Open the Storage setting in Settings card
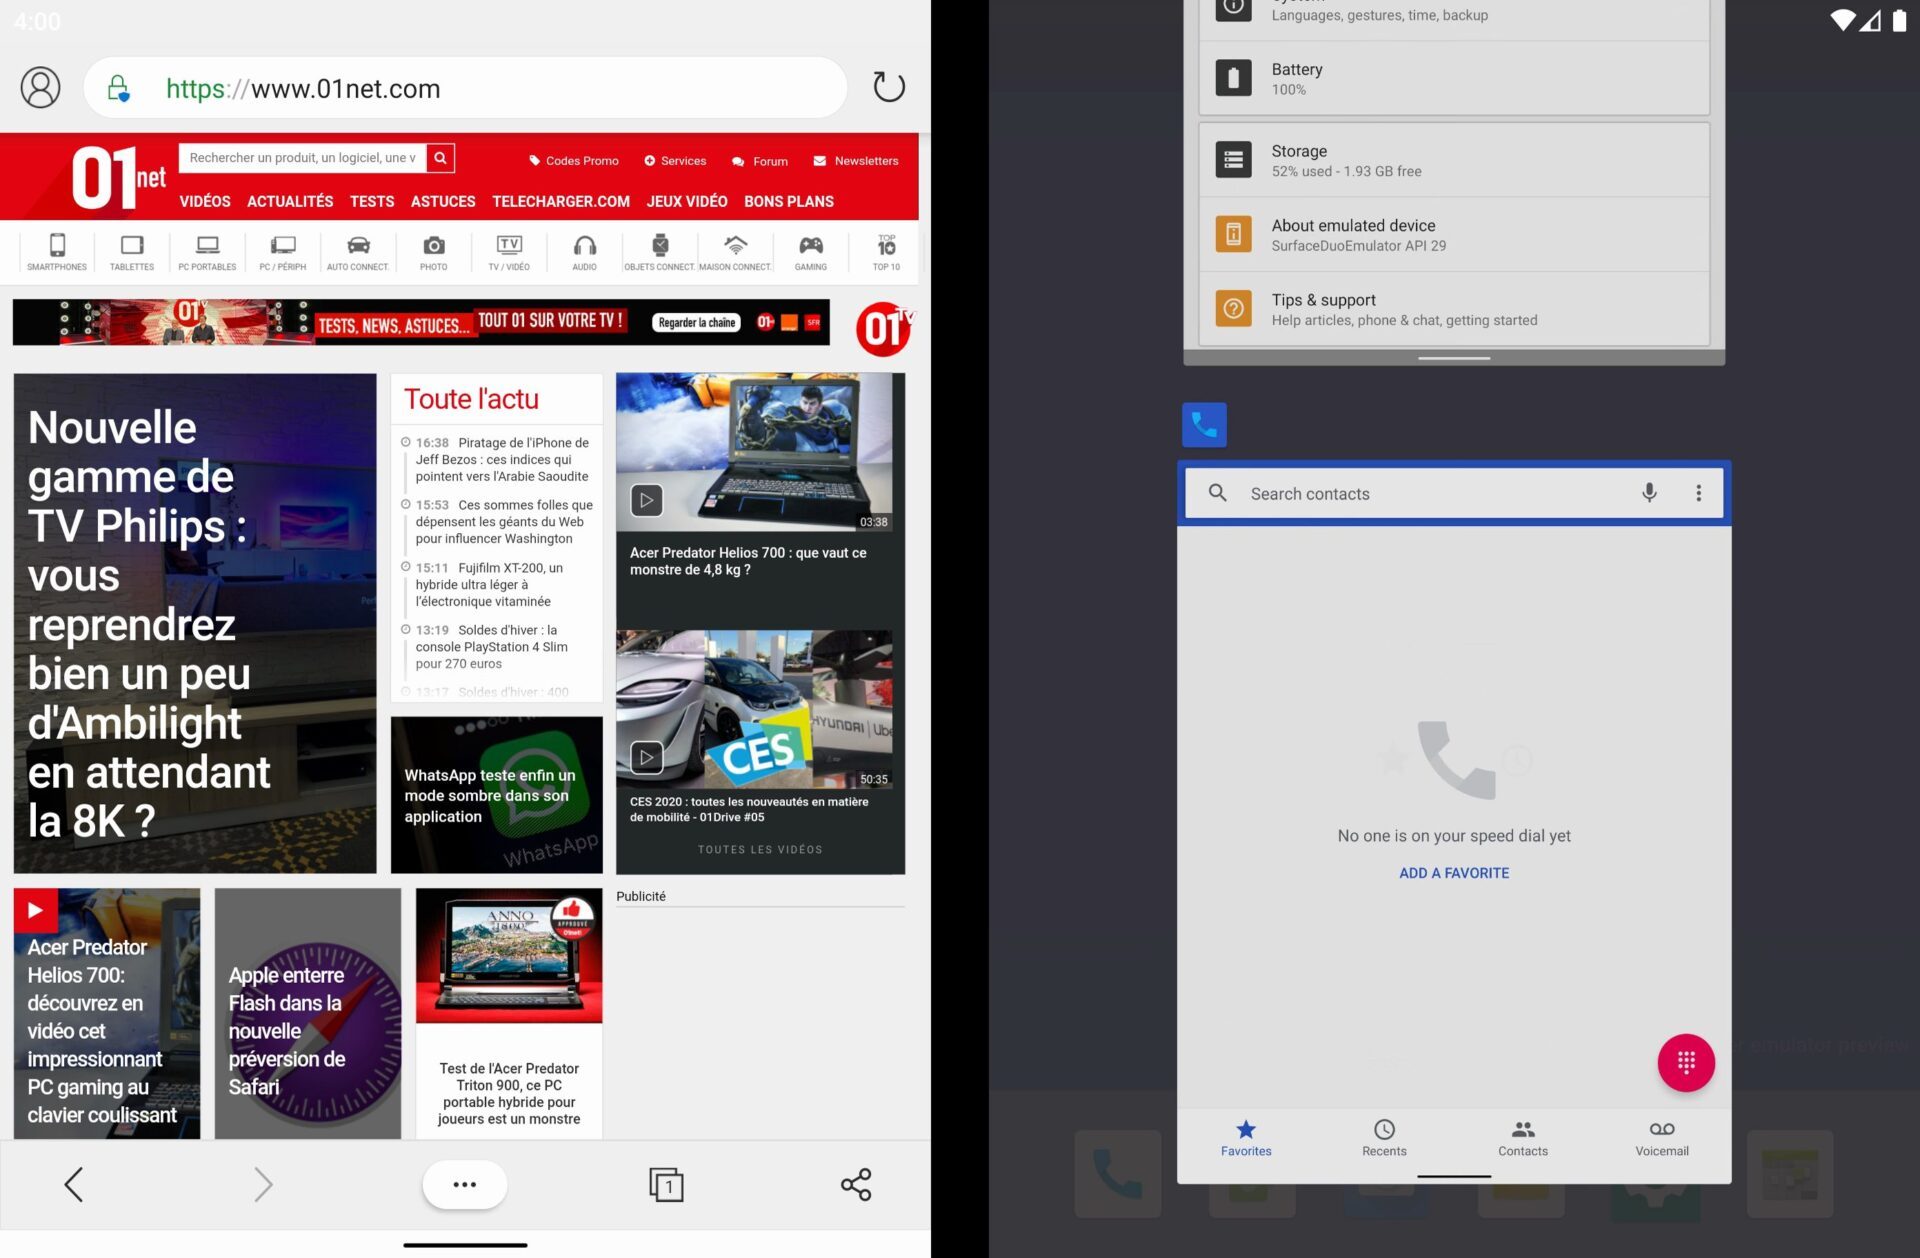Image resolution: width=1920 pixels, height=1258 pixels. [1454, 160]
